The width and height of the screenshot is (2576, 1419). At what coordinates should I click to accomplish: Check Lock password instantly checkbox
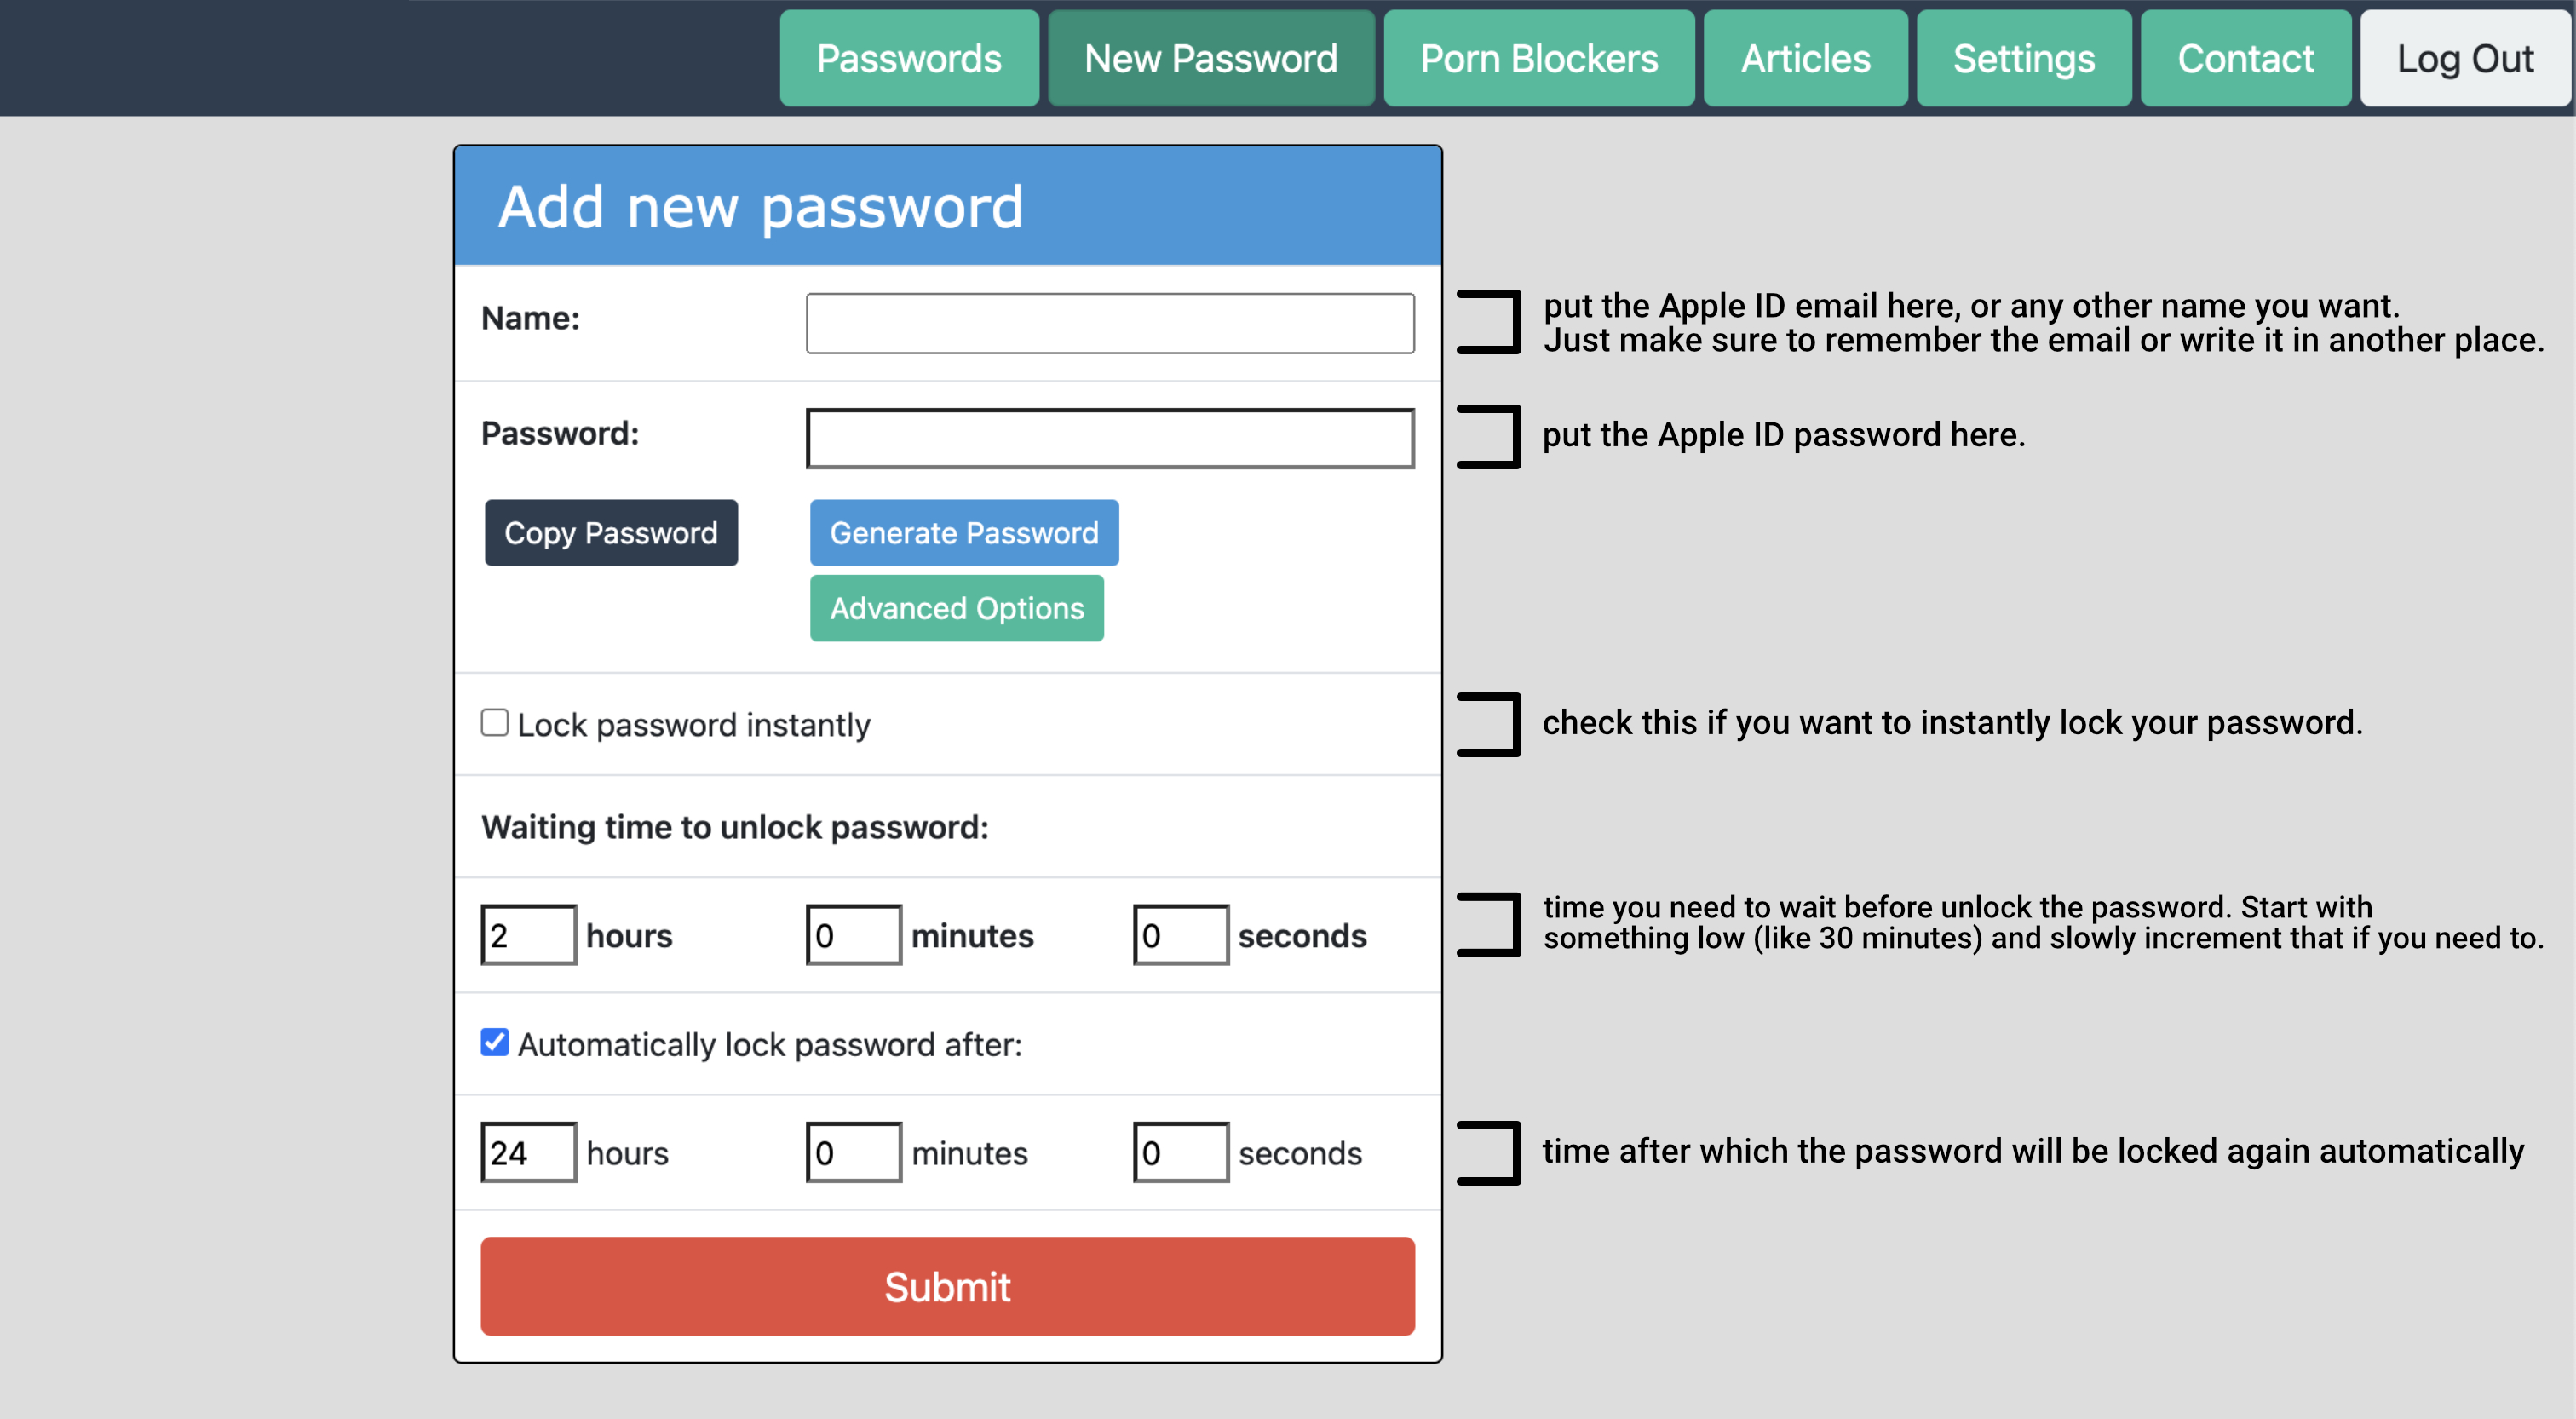[495, 723]
